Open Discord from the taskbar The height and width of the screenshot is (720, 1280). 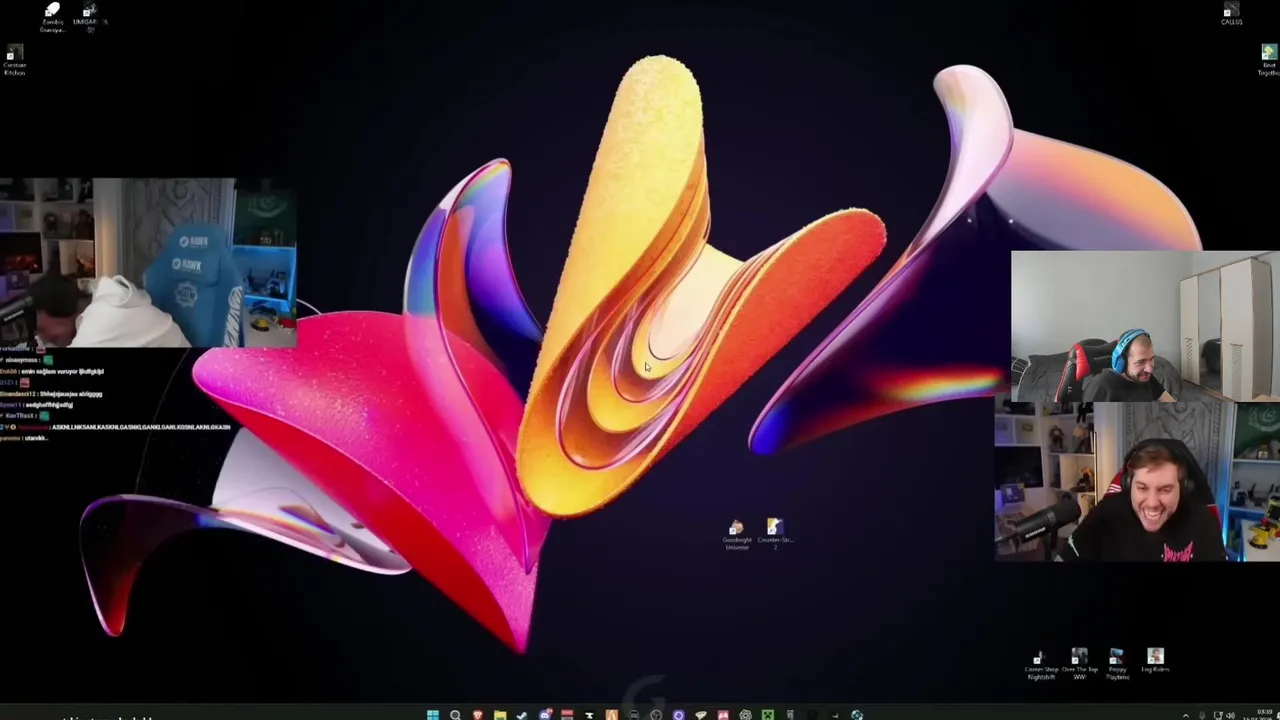tap(545, 715)
